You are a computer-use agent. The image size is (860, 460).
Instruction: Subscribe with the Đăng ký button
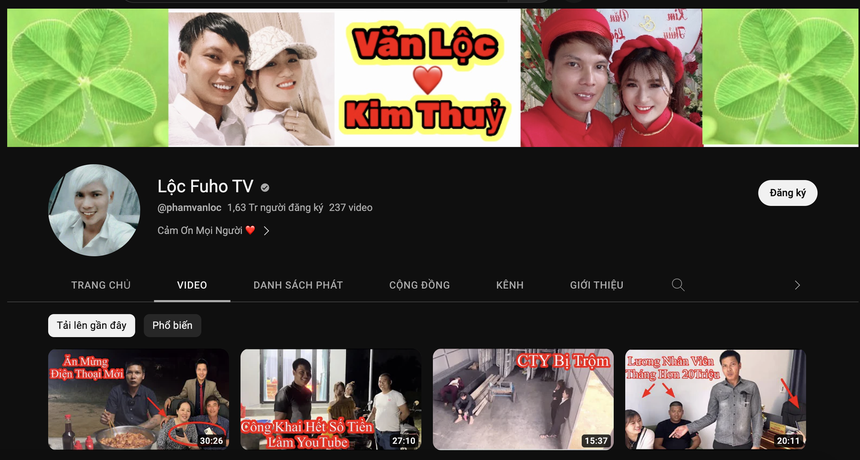[x=788, y=193]
